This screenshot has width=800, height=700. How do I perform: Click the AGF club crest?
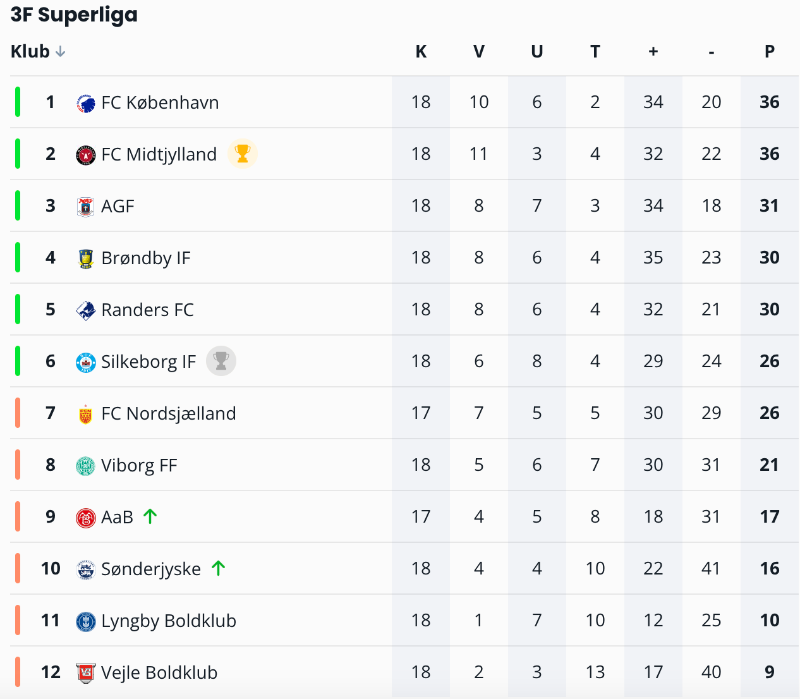pyautogui.click(x=86, y=207)
